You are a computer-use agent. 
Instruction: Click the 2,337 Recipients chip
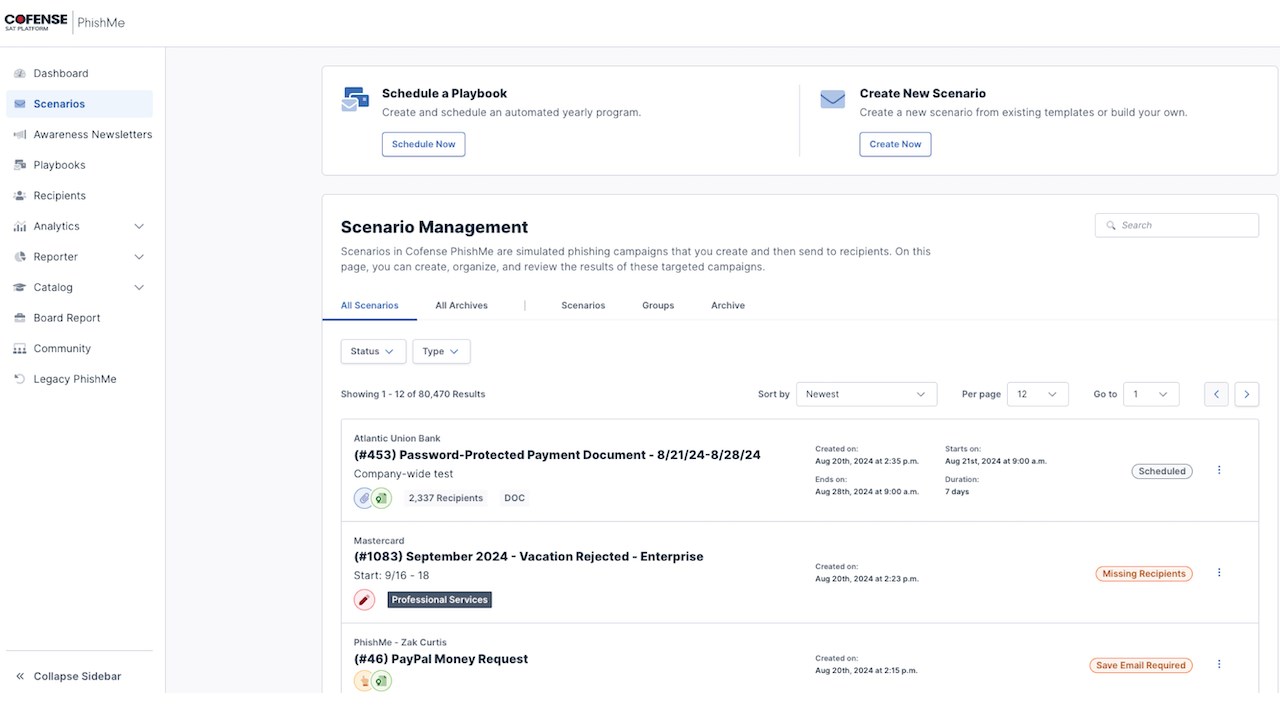click(445, 498)
